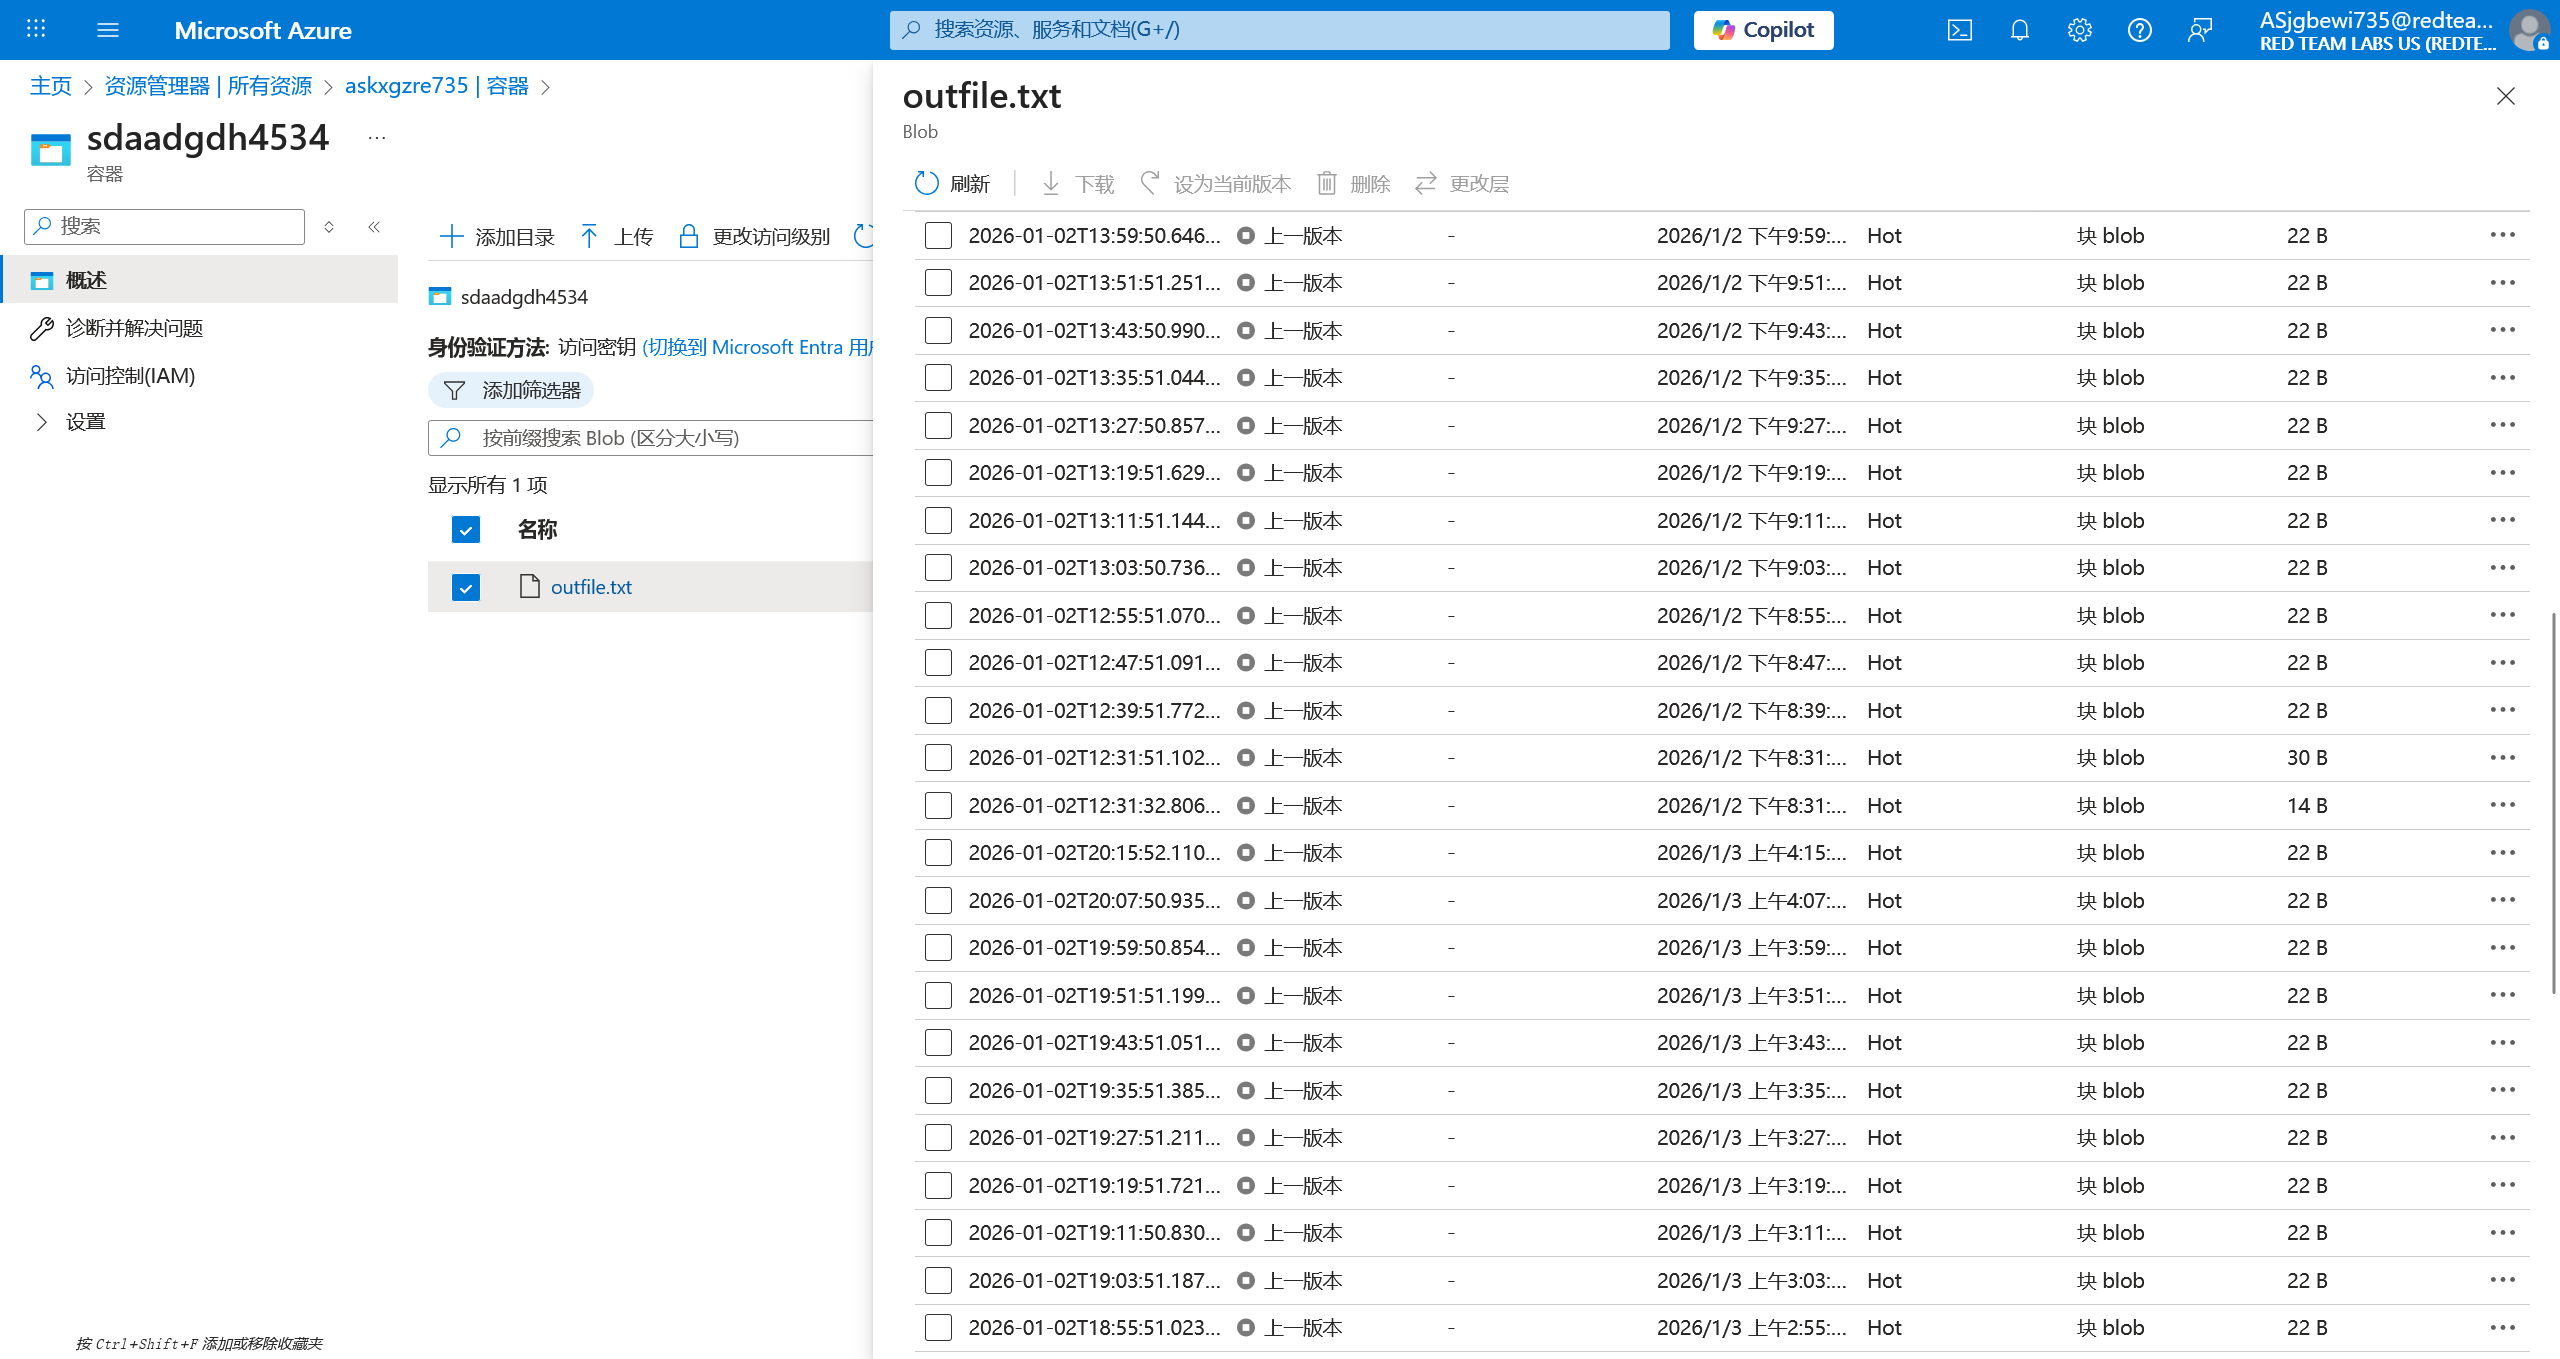Click the Copilot button
Image resolution: width=2560 pixels, height=1359 pixels.
coord(1763,30)
